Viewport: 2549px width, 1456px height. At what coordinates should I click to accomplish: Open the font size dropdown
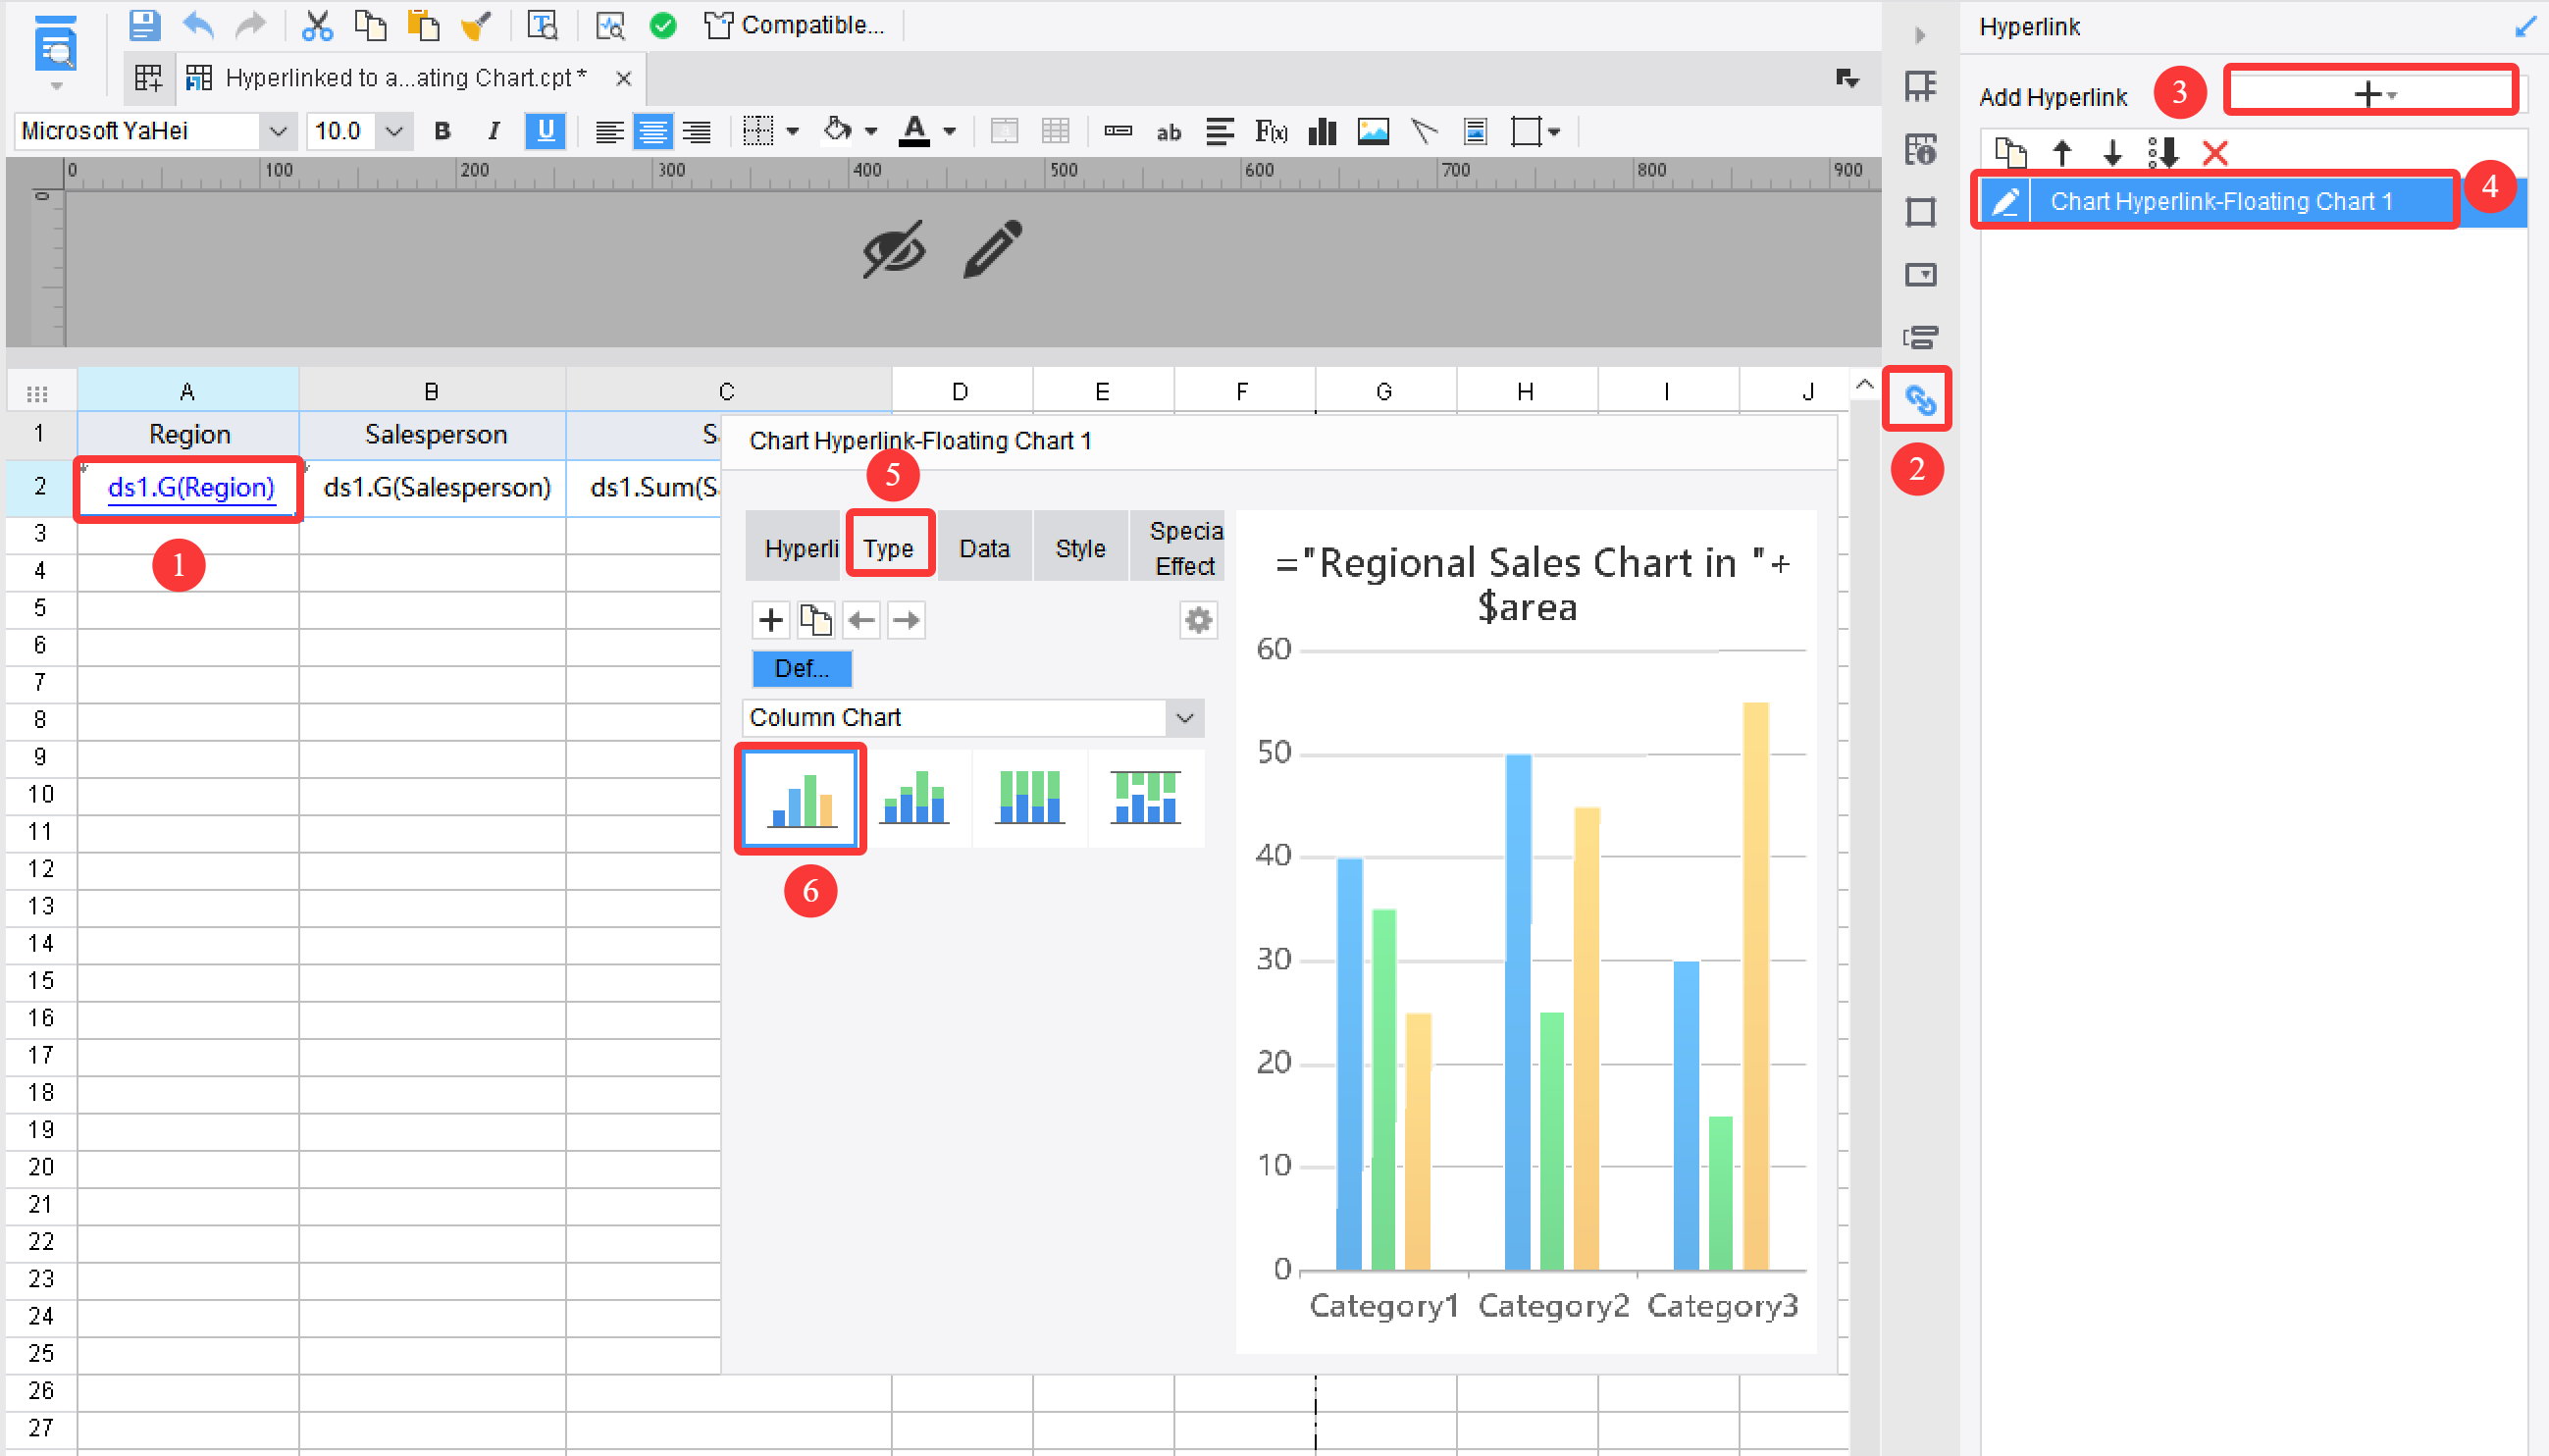tap(394, 131)
